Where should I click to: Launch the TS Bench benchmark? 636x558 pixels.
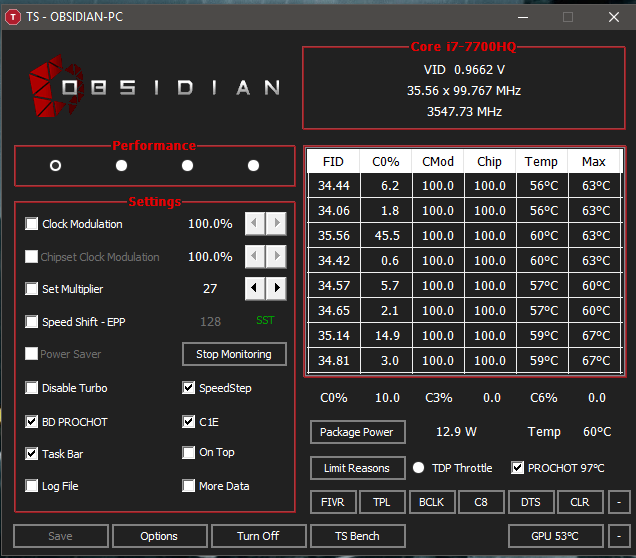(357, 536)
